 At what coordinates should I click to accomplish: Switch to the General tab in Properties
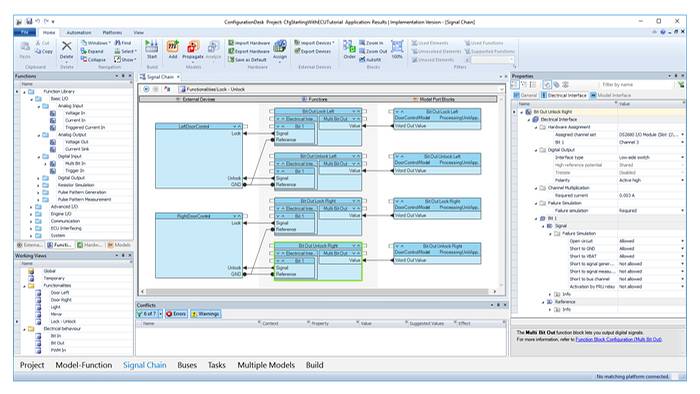[x=525, y=95]
